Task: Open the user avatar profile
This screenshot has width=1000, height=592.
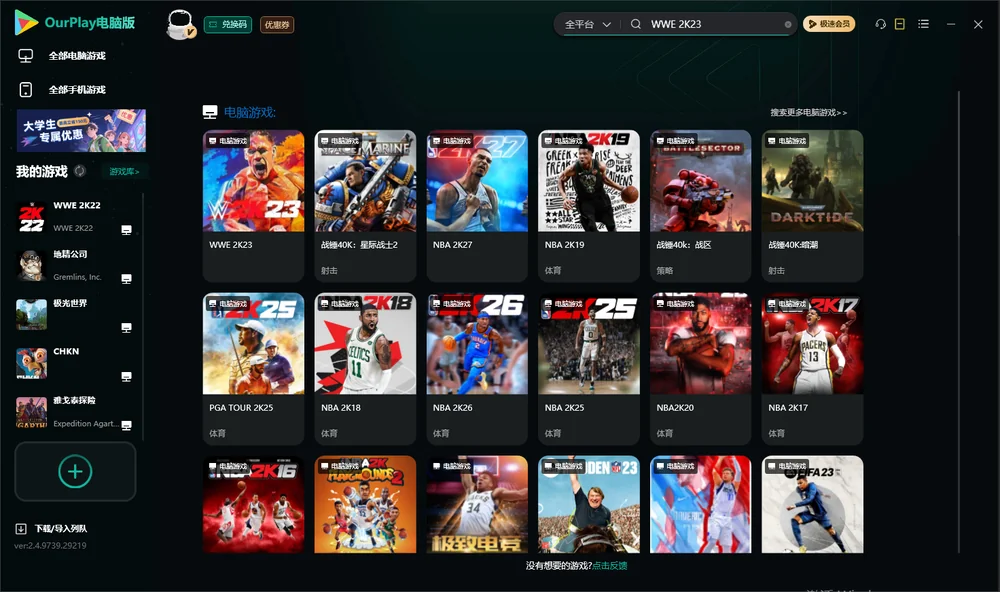Action: 180,25
